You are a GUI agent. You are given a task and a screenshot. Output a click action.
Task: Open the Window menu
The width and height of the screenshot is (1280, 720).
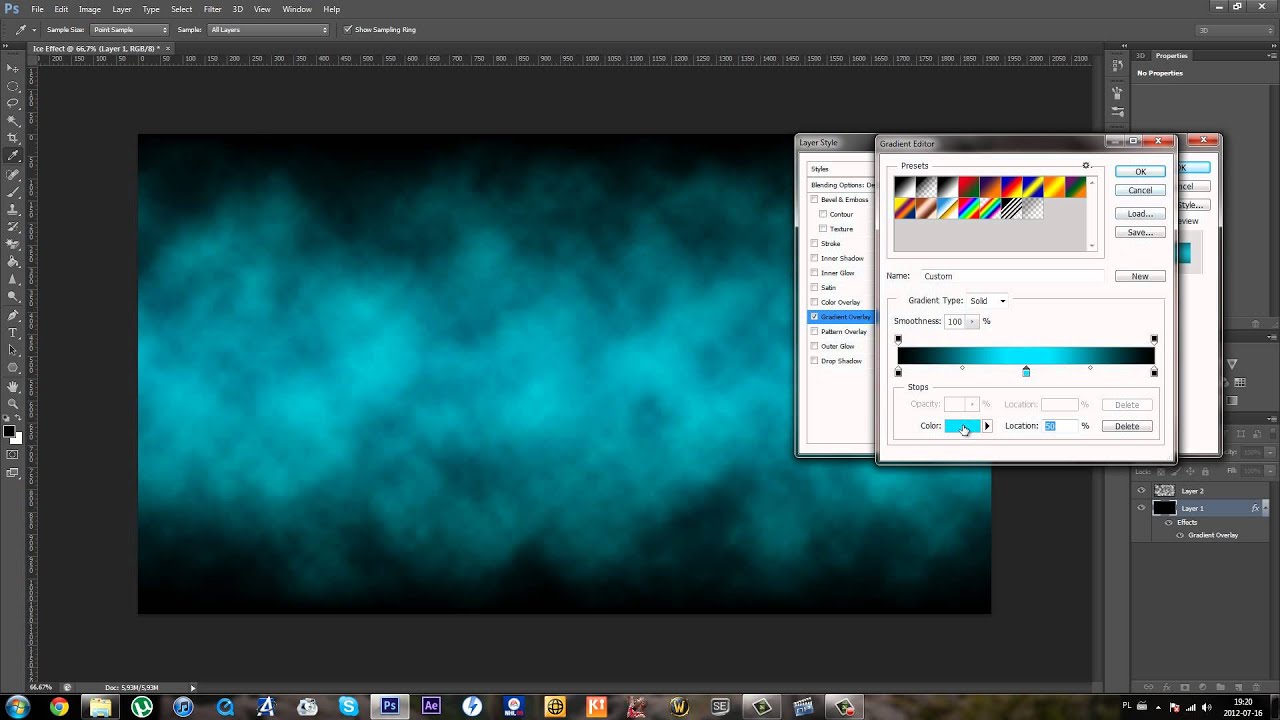click(297, 9)
